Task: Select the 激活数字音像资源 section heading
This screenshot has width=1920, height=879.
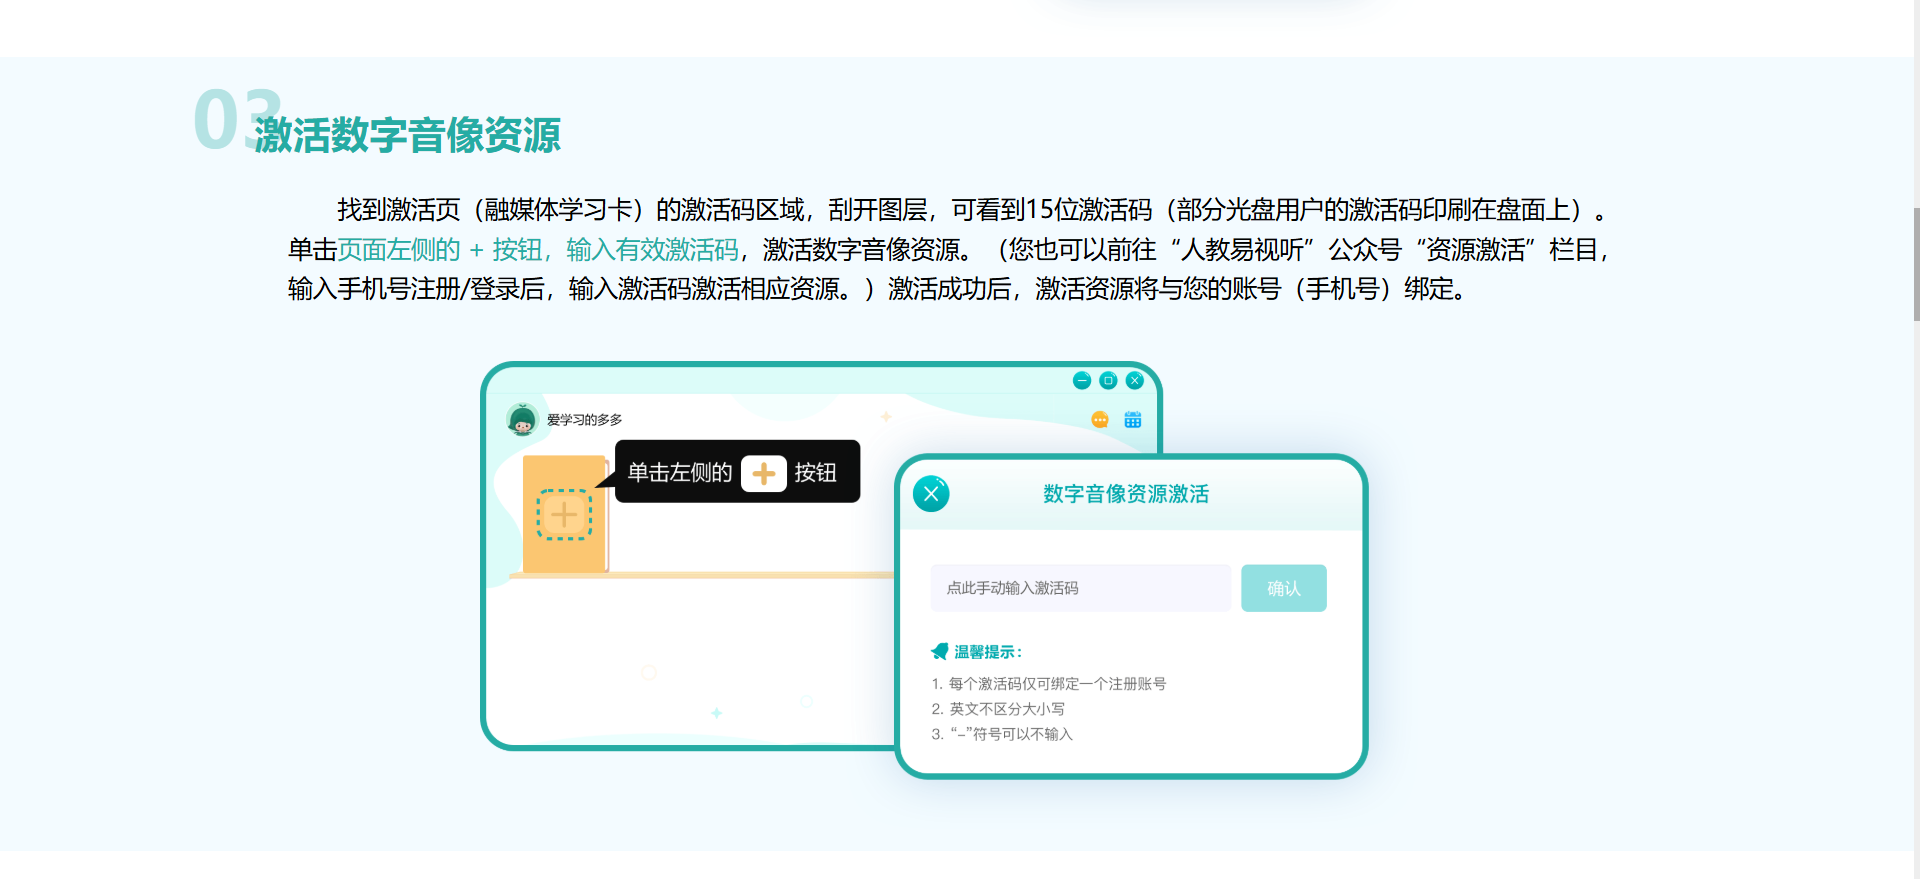Action: pyautogui.click(x=407, y=135)
